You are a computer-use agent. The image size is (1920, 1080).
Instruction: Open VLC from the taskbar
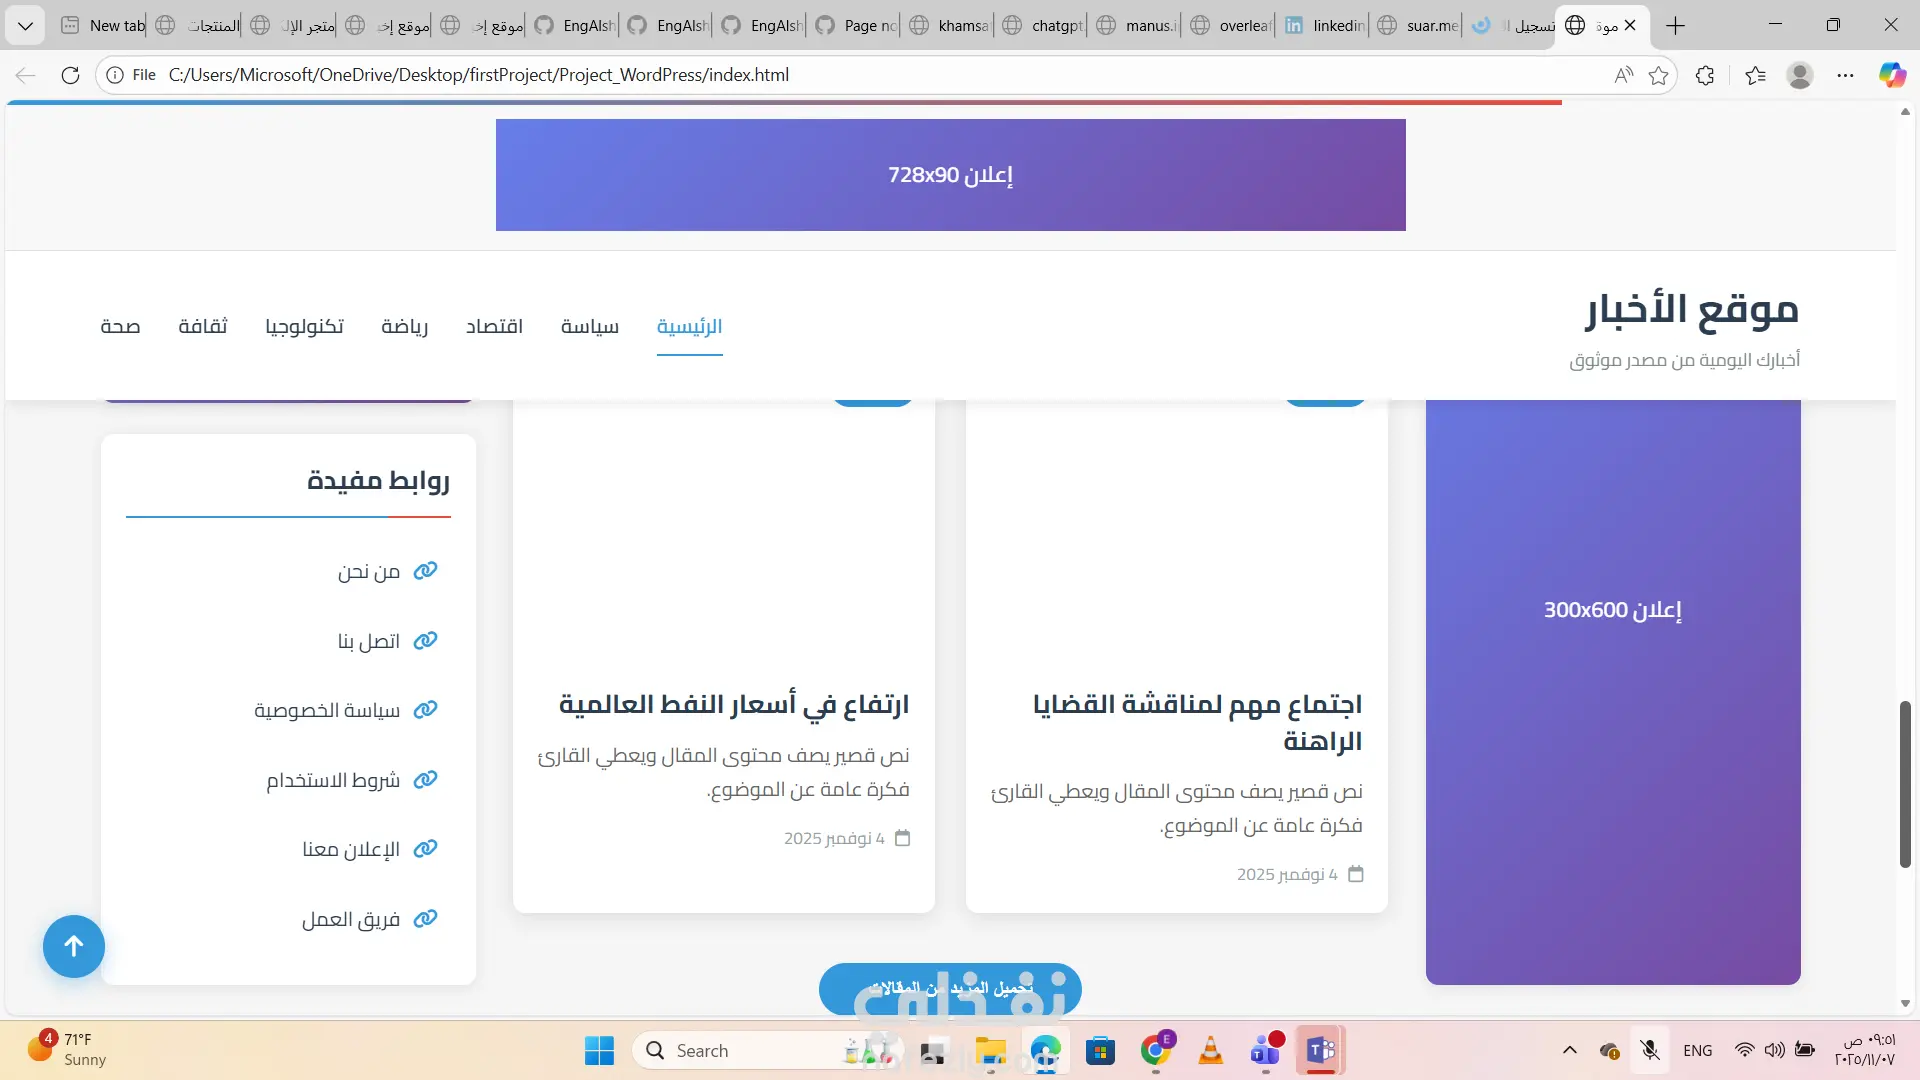pos(1210,1050)
